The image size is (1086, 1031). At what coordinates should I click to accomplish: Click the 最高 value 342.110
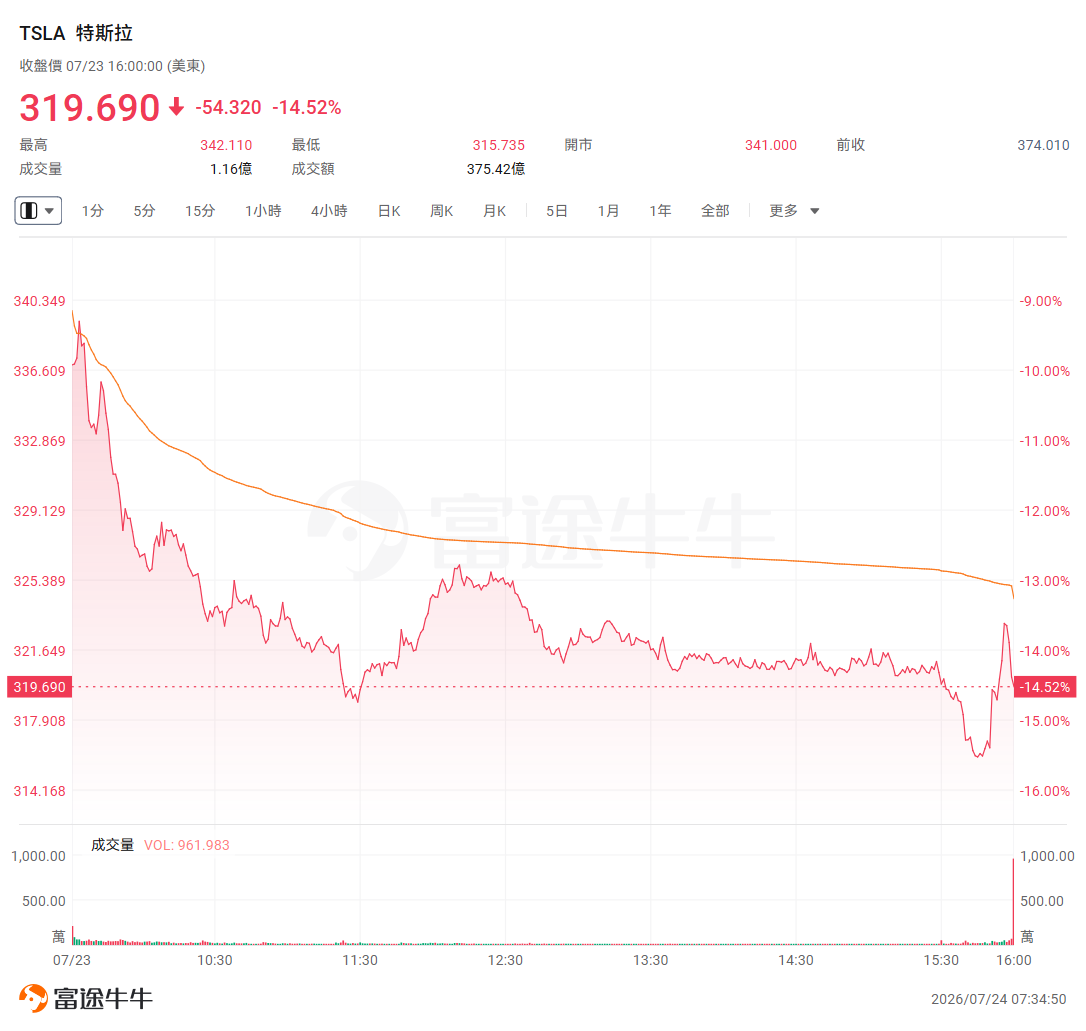pos(226,145)
